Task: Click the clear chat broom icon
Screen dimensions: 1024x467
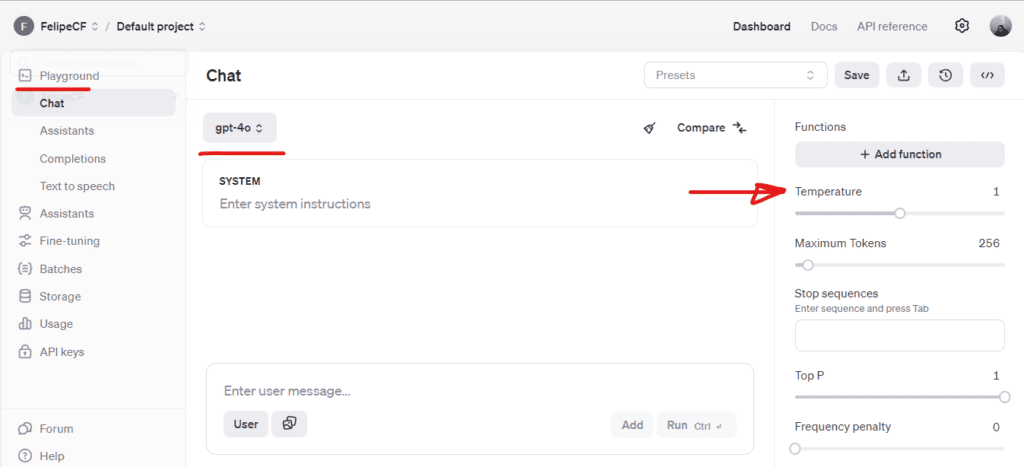Action: coord(650,128)
